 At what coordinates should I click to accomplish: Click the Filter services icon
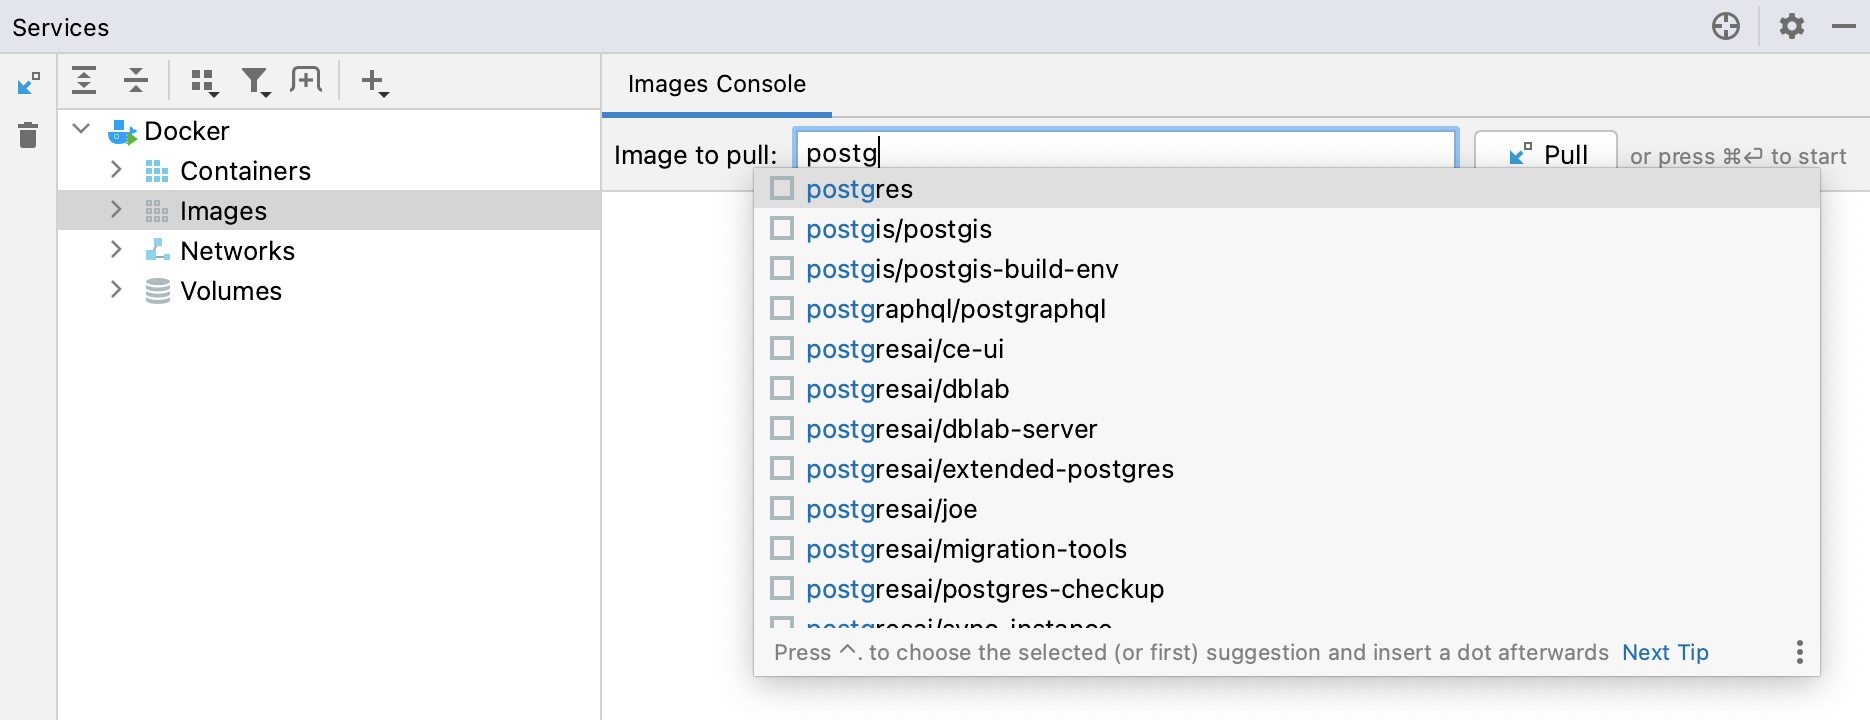[255, 82]
